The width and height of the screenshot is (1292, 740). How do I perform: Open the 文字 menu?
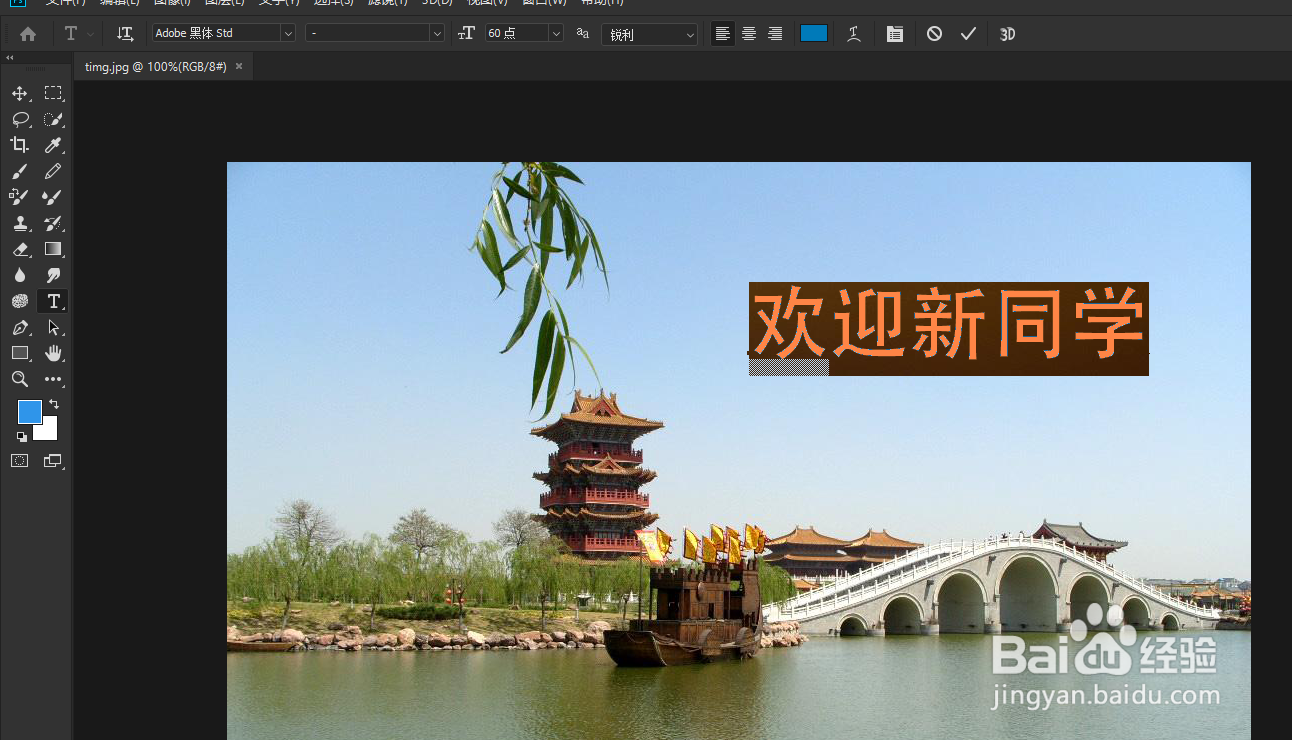click(278, 4)
